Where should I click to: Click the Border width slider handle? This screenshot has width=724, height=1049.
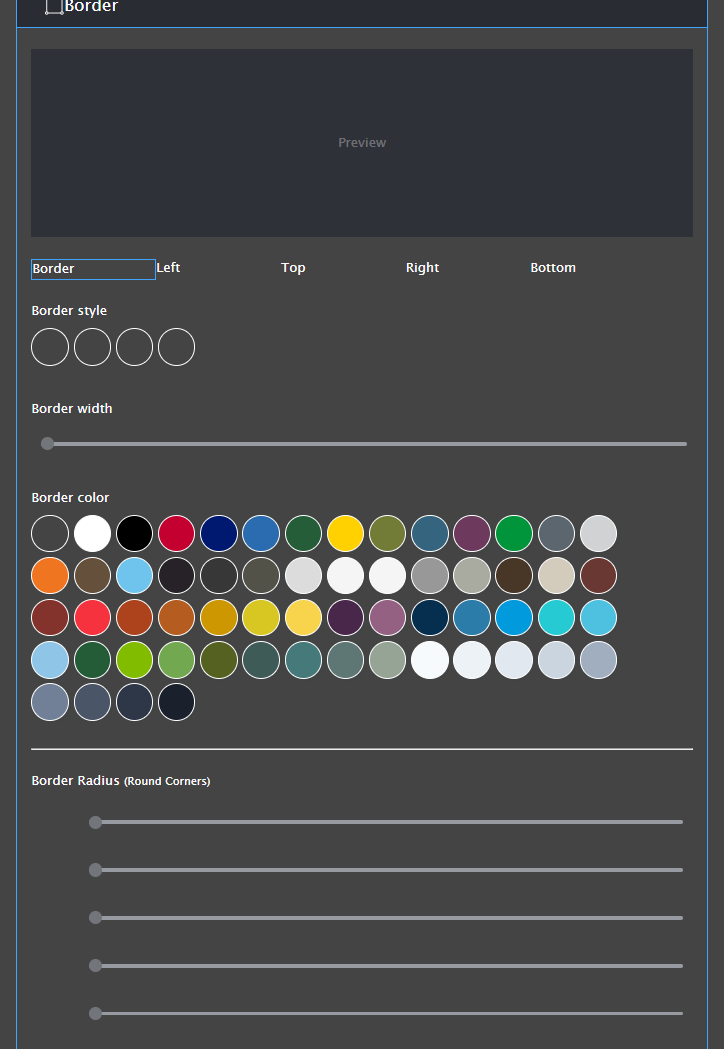point(47,444)
